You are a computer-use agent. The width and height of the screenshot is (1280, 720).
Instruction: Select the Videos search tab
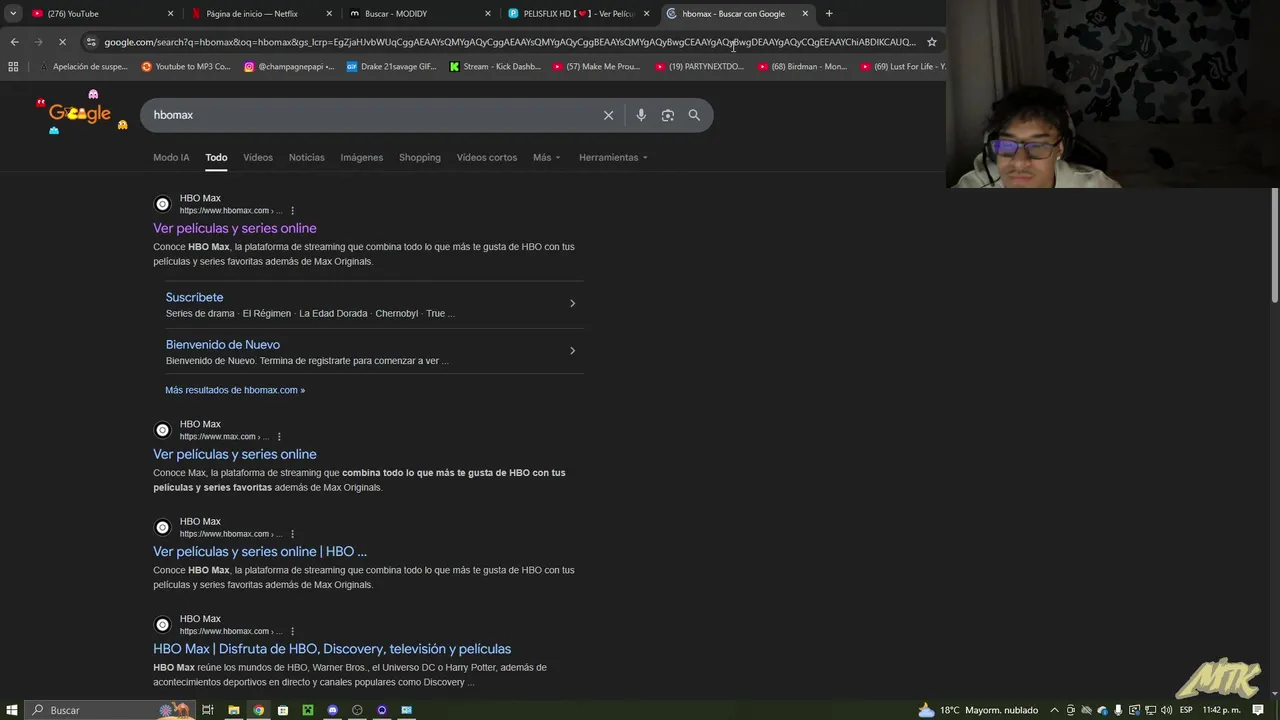click(258, 157)
